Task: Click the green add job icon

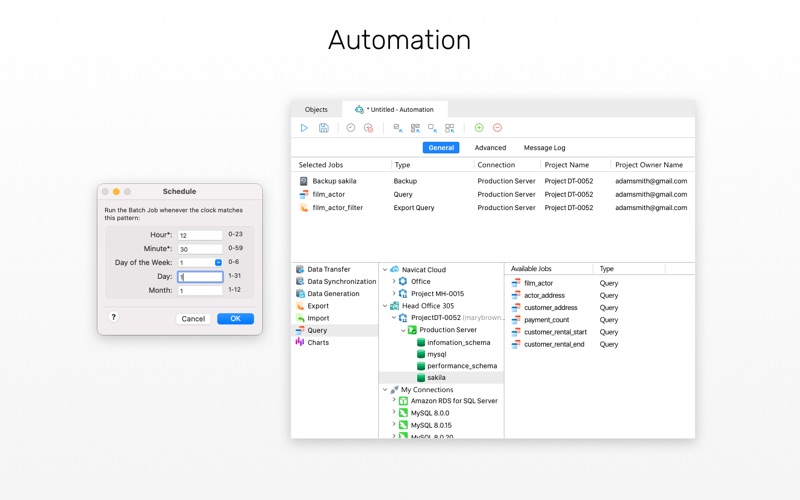Action: [479, 128]
